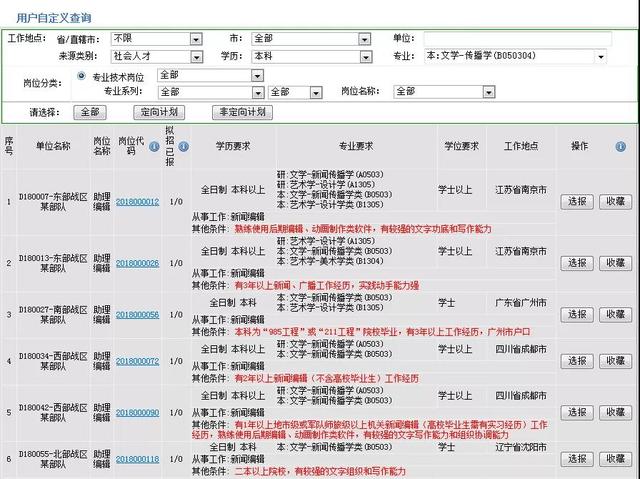Click the 学历要求 column header

pyautogui.click(x=233, y=146)
